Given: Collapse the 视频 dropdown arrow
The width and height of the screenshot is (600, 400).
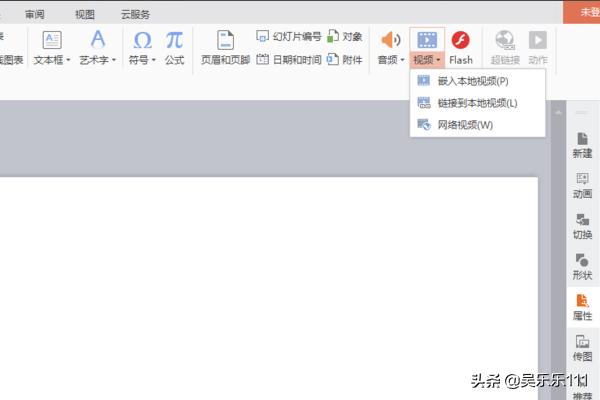Looking at the screenshot, I should (438, 60).
